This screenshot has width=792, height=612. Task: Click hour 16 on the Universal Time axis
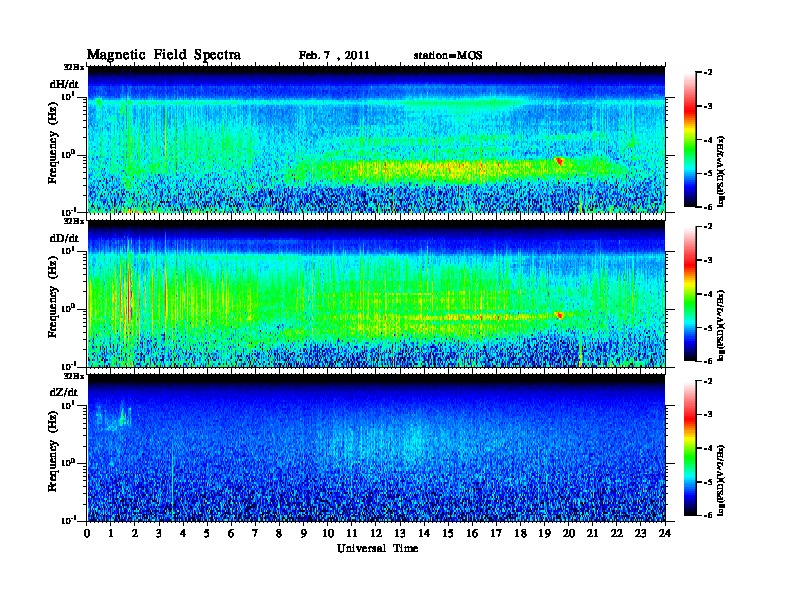[473, 533]
